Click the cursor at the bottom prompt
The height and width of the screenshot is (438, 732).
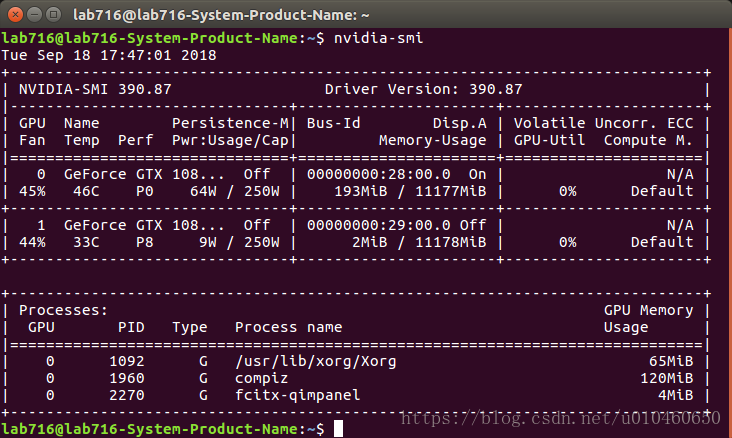tap(338, 429)
